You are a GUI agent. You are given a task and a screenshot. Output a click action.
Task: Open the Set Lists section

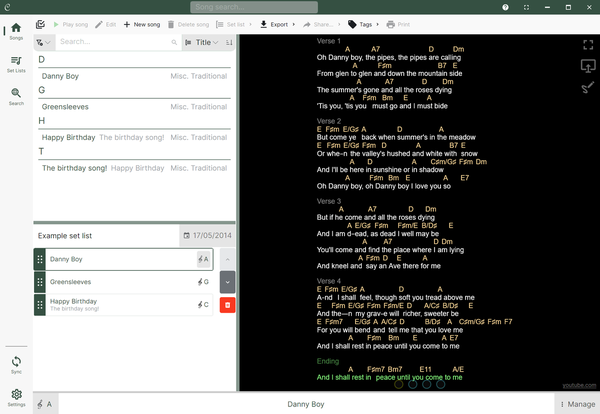coord(16,64)
